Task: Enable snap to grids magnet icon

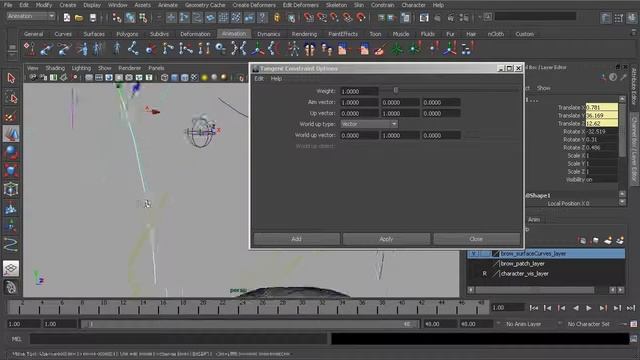Action: 309,18
